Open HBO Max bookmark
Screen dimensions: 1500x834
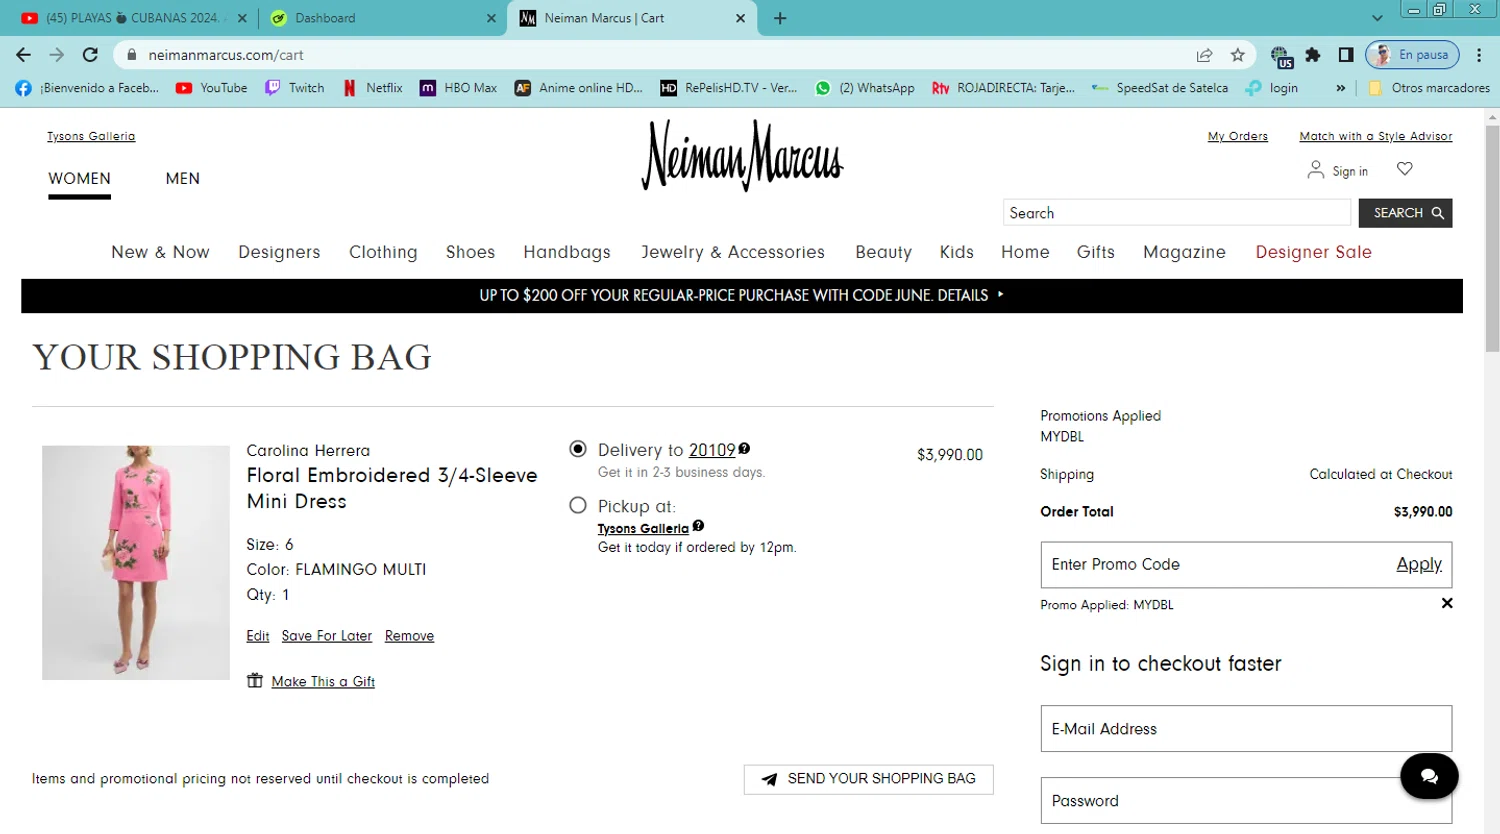click(458, 88)
